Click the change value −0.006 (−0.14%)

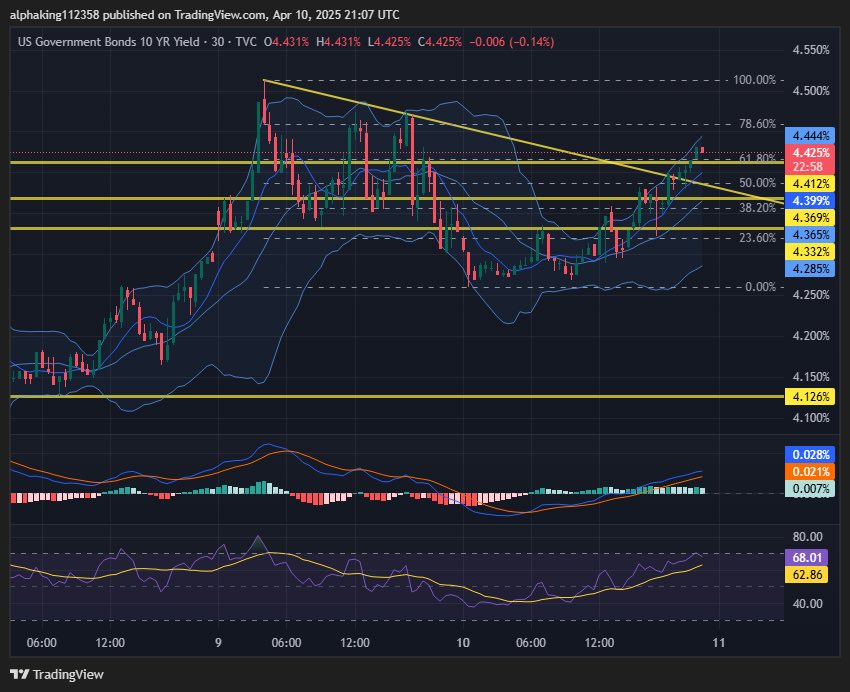point(511,42)
